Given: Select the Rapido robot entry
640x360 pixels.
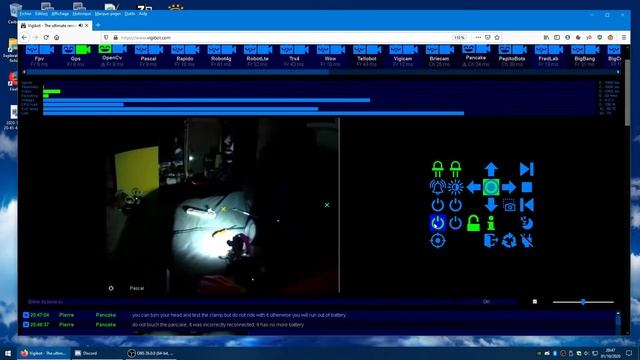Looking at the screenshot, I should pyautogui.click(x=184, y=56).
